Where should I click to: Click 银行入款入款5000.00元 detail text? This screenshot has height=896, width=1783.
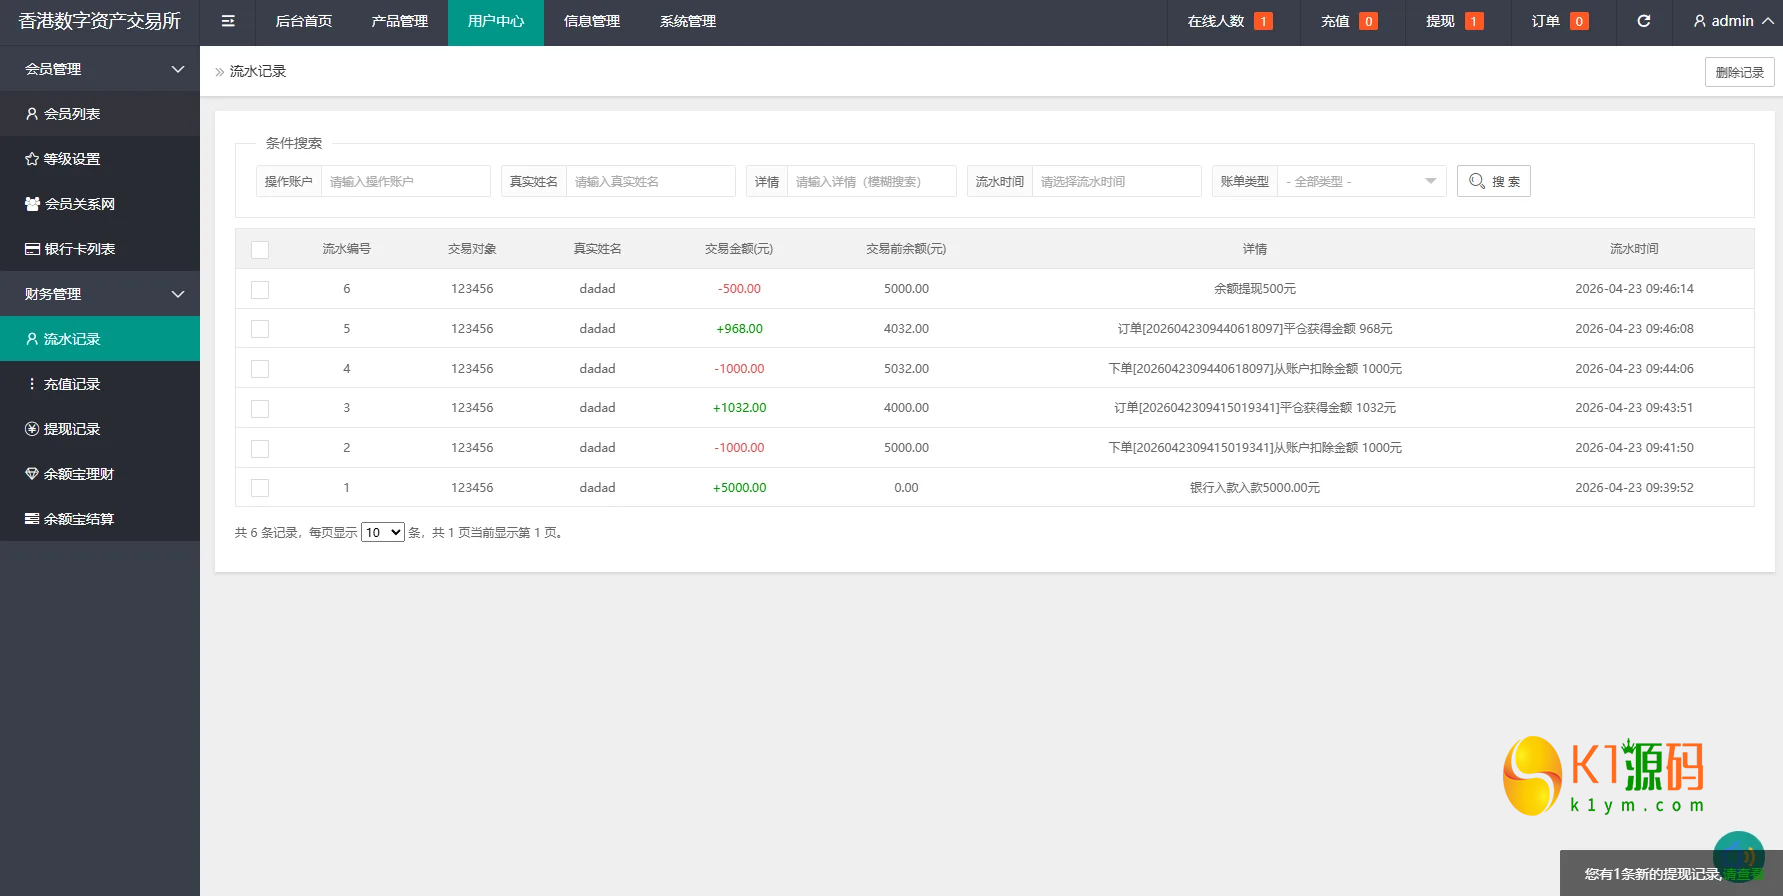point(1255,488)
